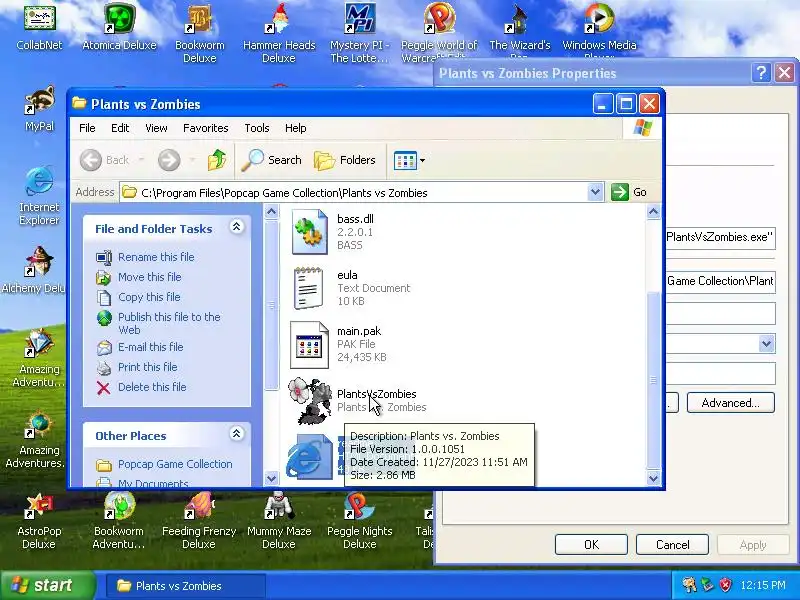This screenshot has width=800, height=600.
Task: Select the PlantsVsZombies executable icon
Action: point(309,401)
